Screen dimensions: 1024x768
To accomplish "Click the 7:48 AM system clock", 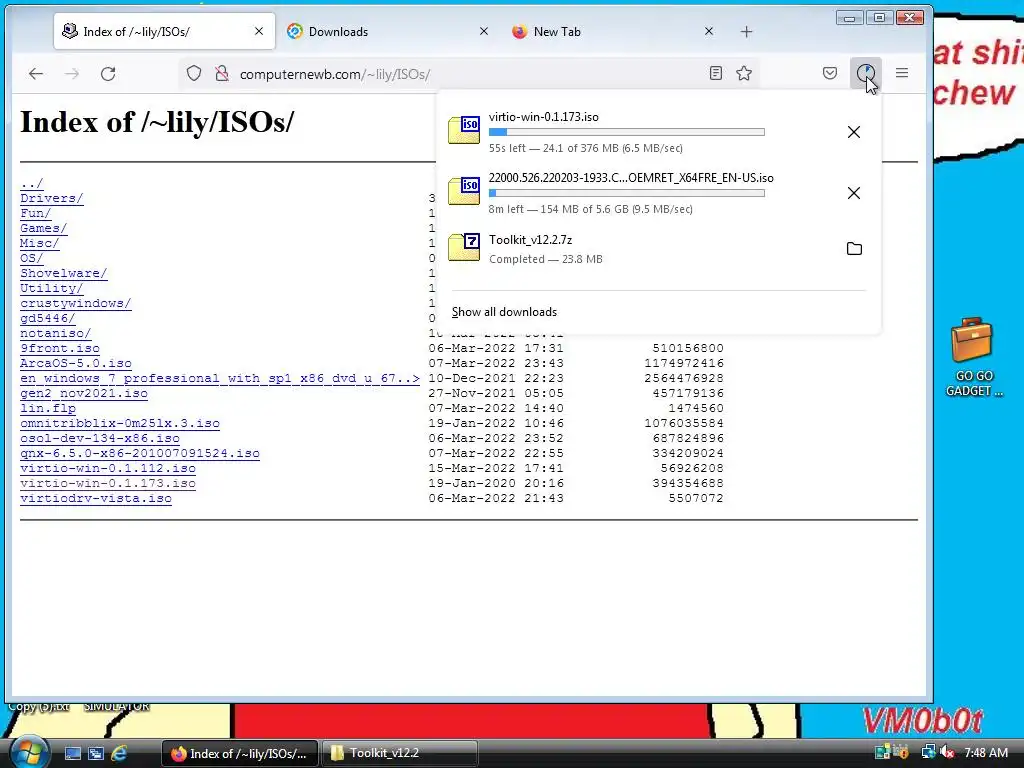I will (x=986, y=753).
